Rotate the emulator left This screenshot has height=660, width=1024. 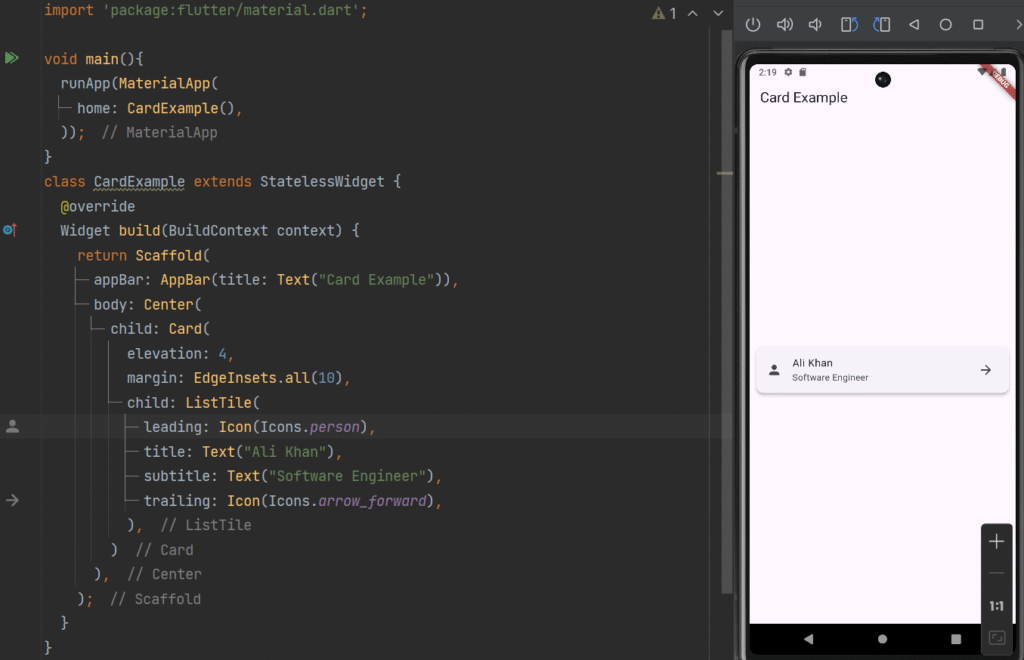point(848,25)
